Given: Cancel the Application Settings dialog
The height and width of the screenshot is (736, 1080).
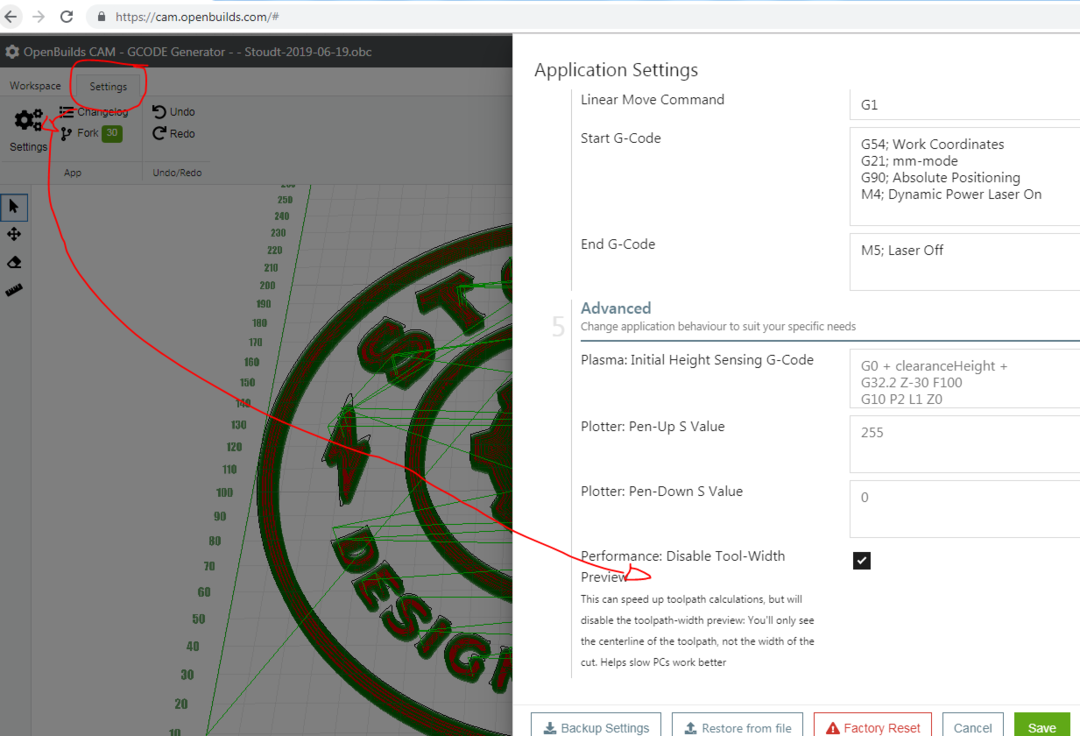Looking at the screenshot, I should [972, 727].
